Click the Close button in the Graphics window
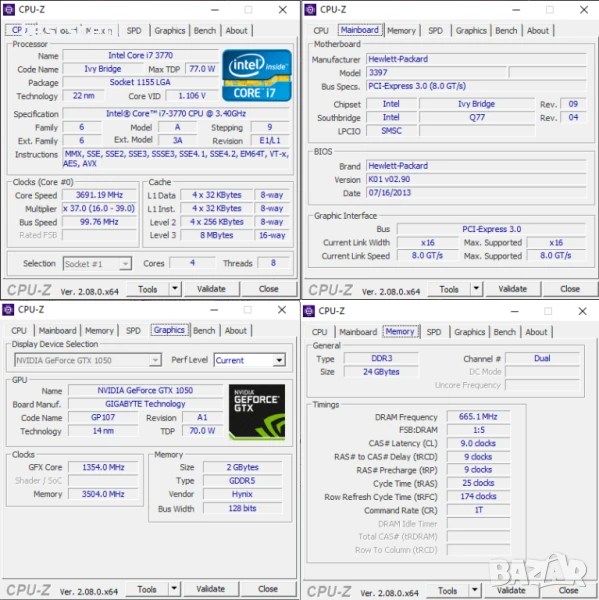This screenshot has height=600, width=599. click(x=268, y=589)
